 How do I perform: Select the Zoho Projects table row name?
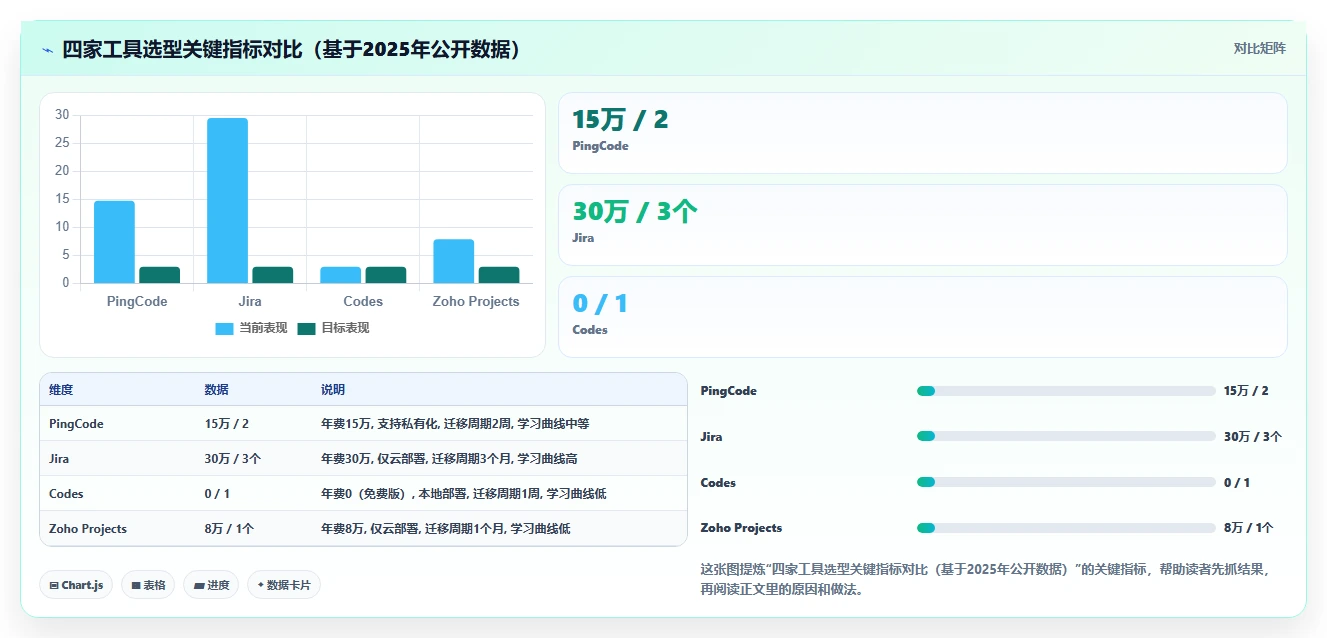(x=88, y=529)
